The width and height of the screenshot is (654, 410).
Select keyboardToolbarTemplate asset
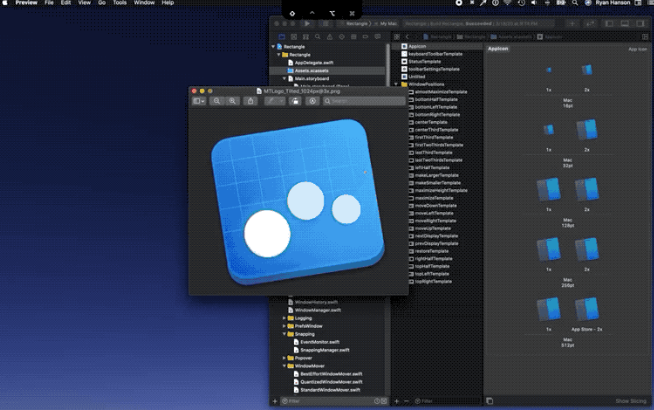[x=435, y=54]
